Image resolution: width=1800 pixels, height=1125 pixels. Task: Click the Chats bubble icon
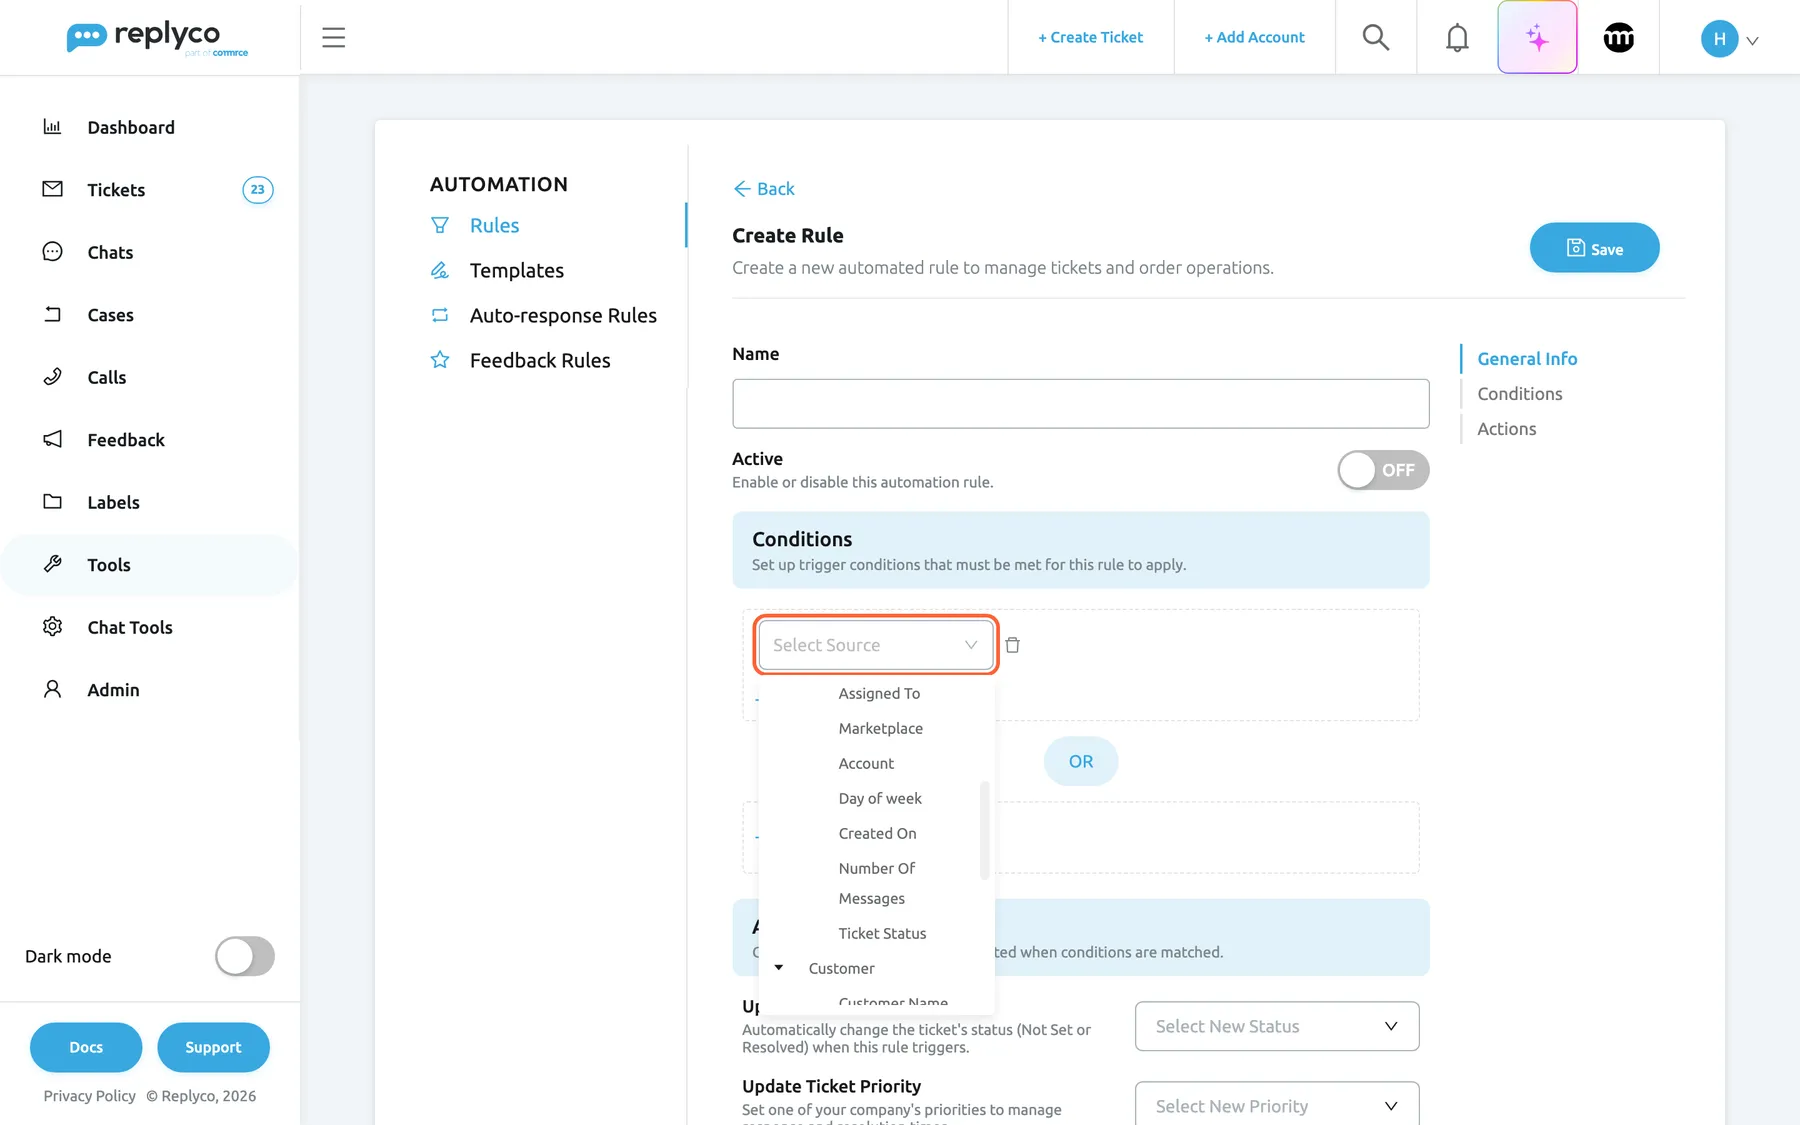click(52, 252)
